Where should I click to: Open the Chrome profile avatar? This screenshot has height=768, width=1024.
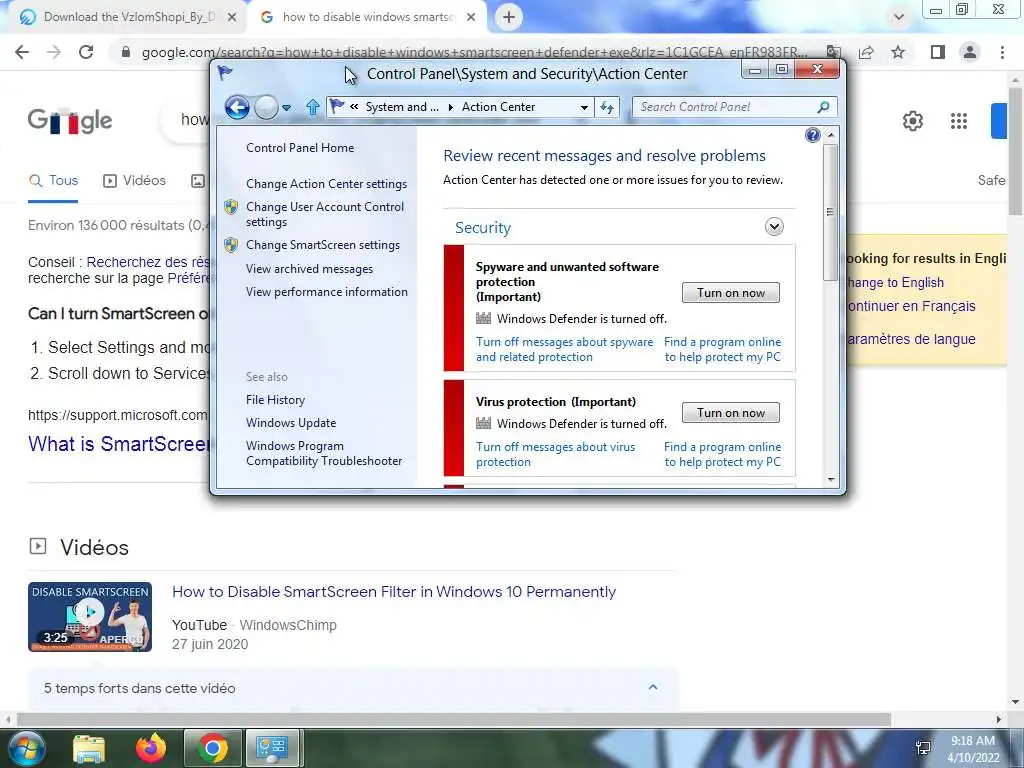coord(970,52)
